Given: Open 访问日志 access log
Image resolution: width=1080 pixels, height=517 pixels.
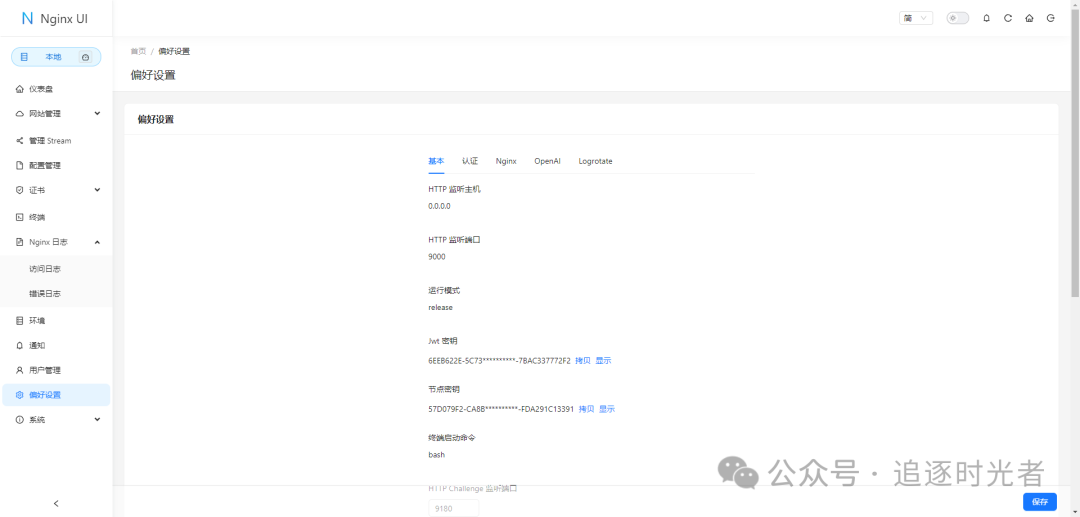Looking at the screenshot, I should pos(56,268).
